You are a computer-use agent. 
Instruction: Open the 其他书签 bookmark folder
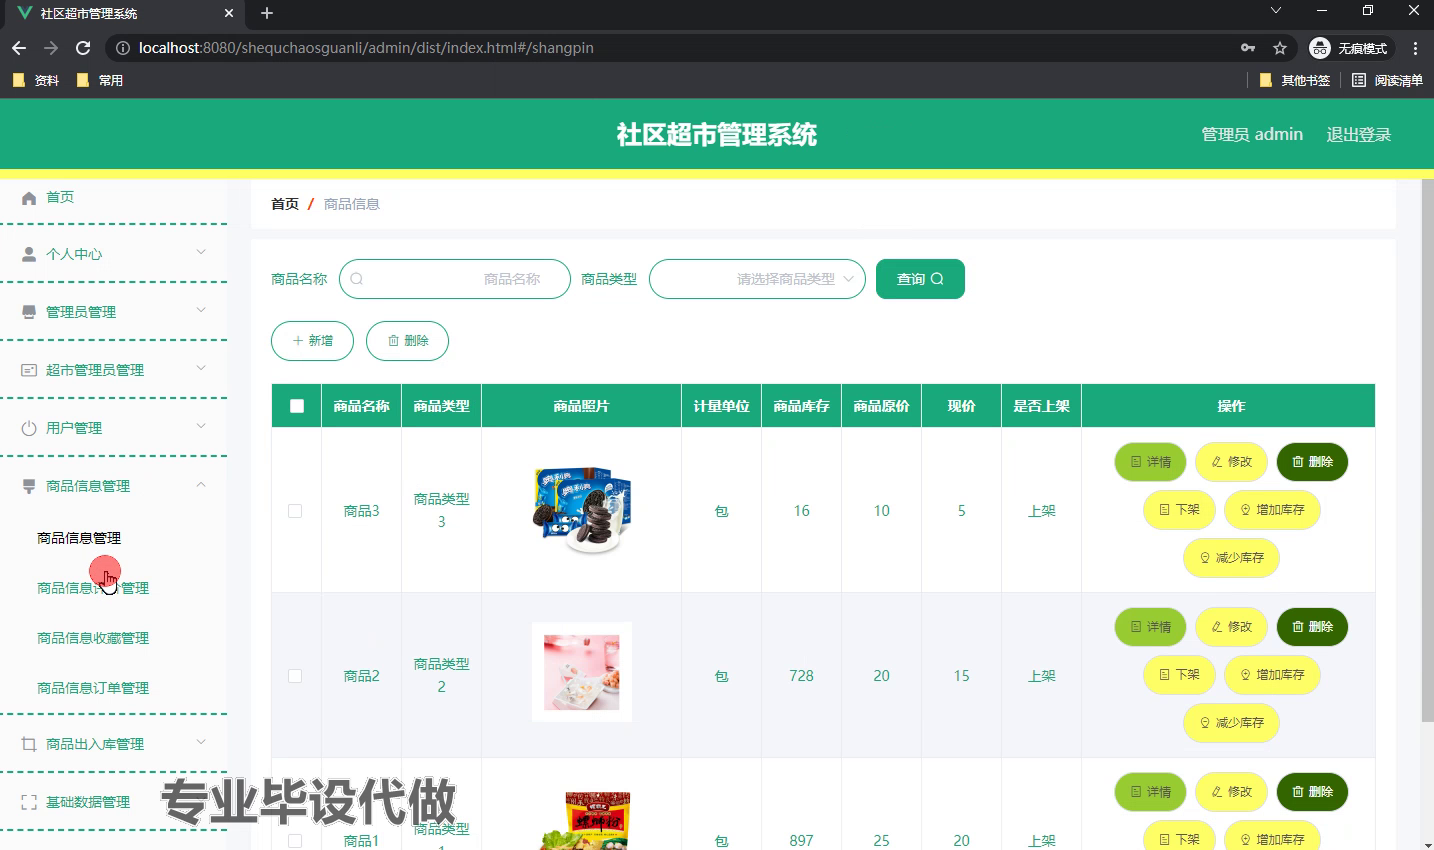click(x=1295, y=80)
